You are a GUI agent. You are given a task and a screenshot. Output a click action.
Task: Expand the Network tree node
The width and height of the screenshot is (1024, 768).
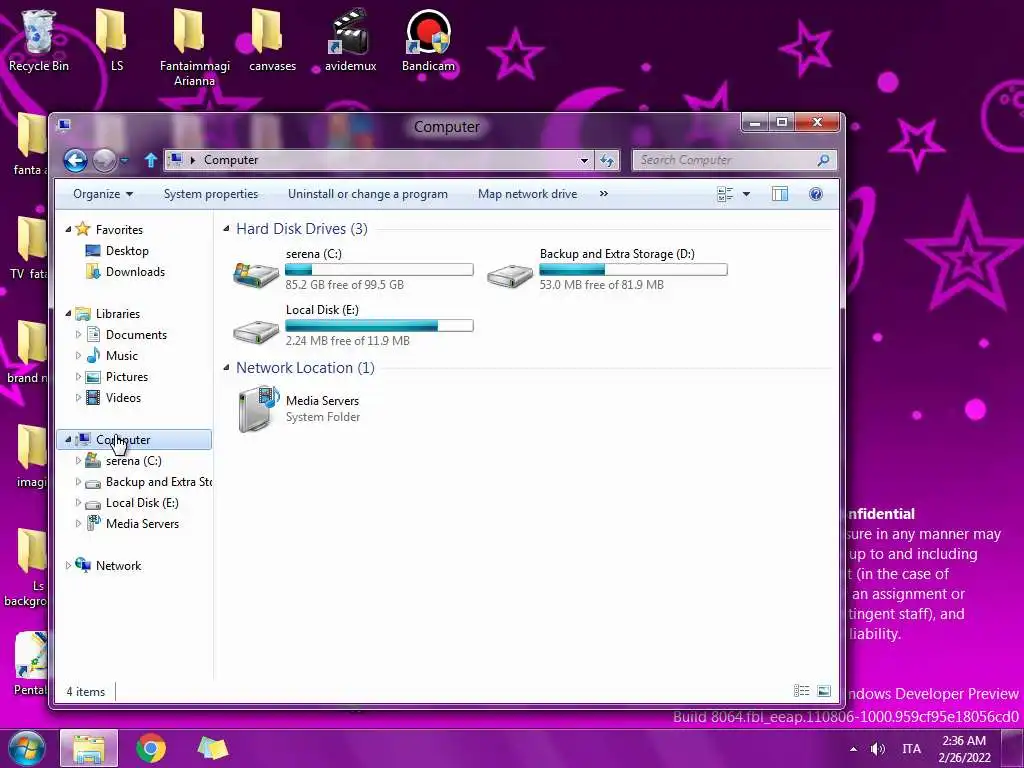[69, 566]
